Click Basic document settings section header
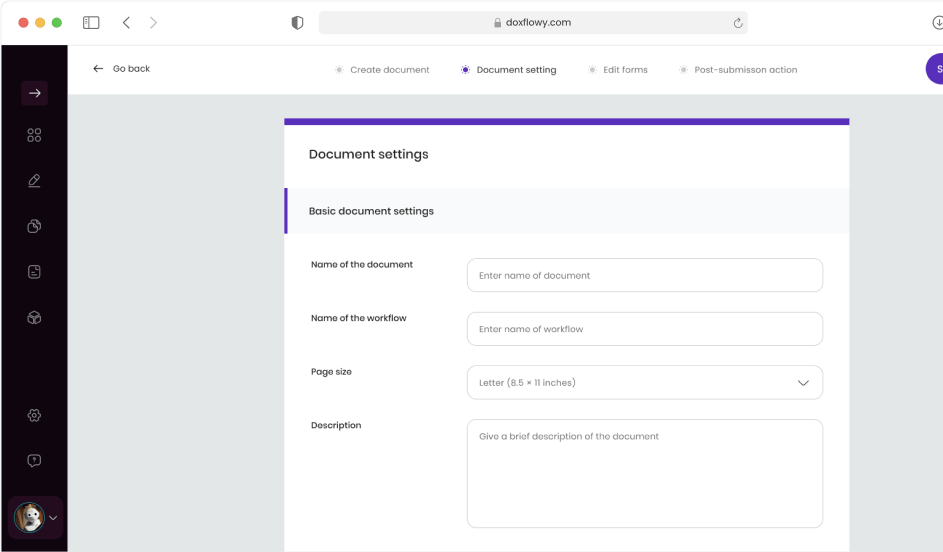Viewport: 943px width, 552px height. [x=567, y=211]
